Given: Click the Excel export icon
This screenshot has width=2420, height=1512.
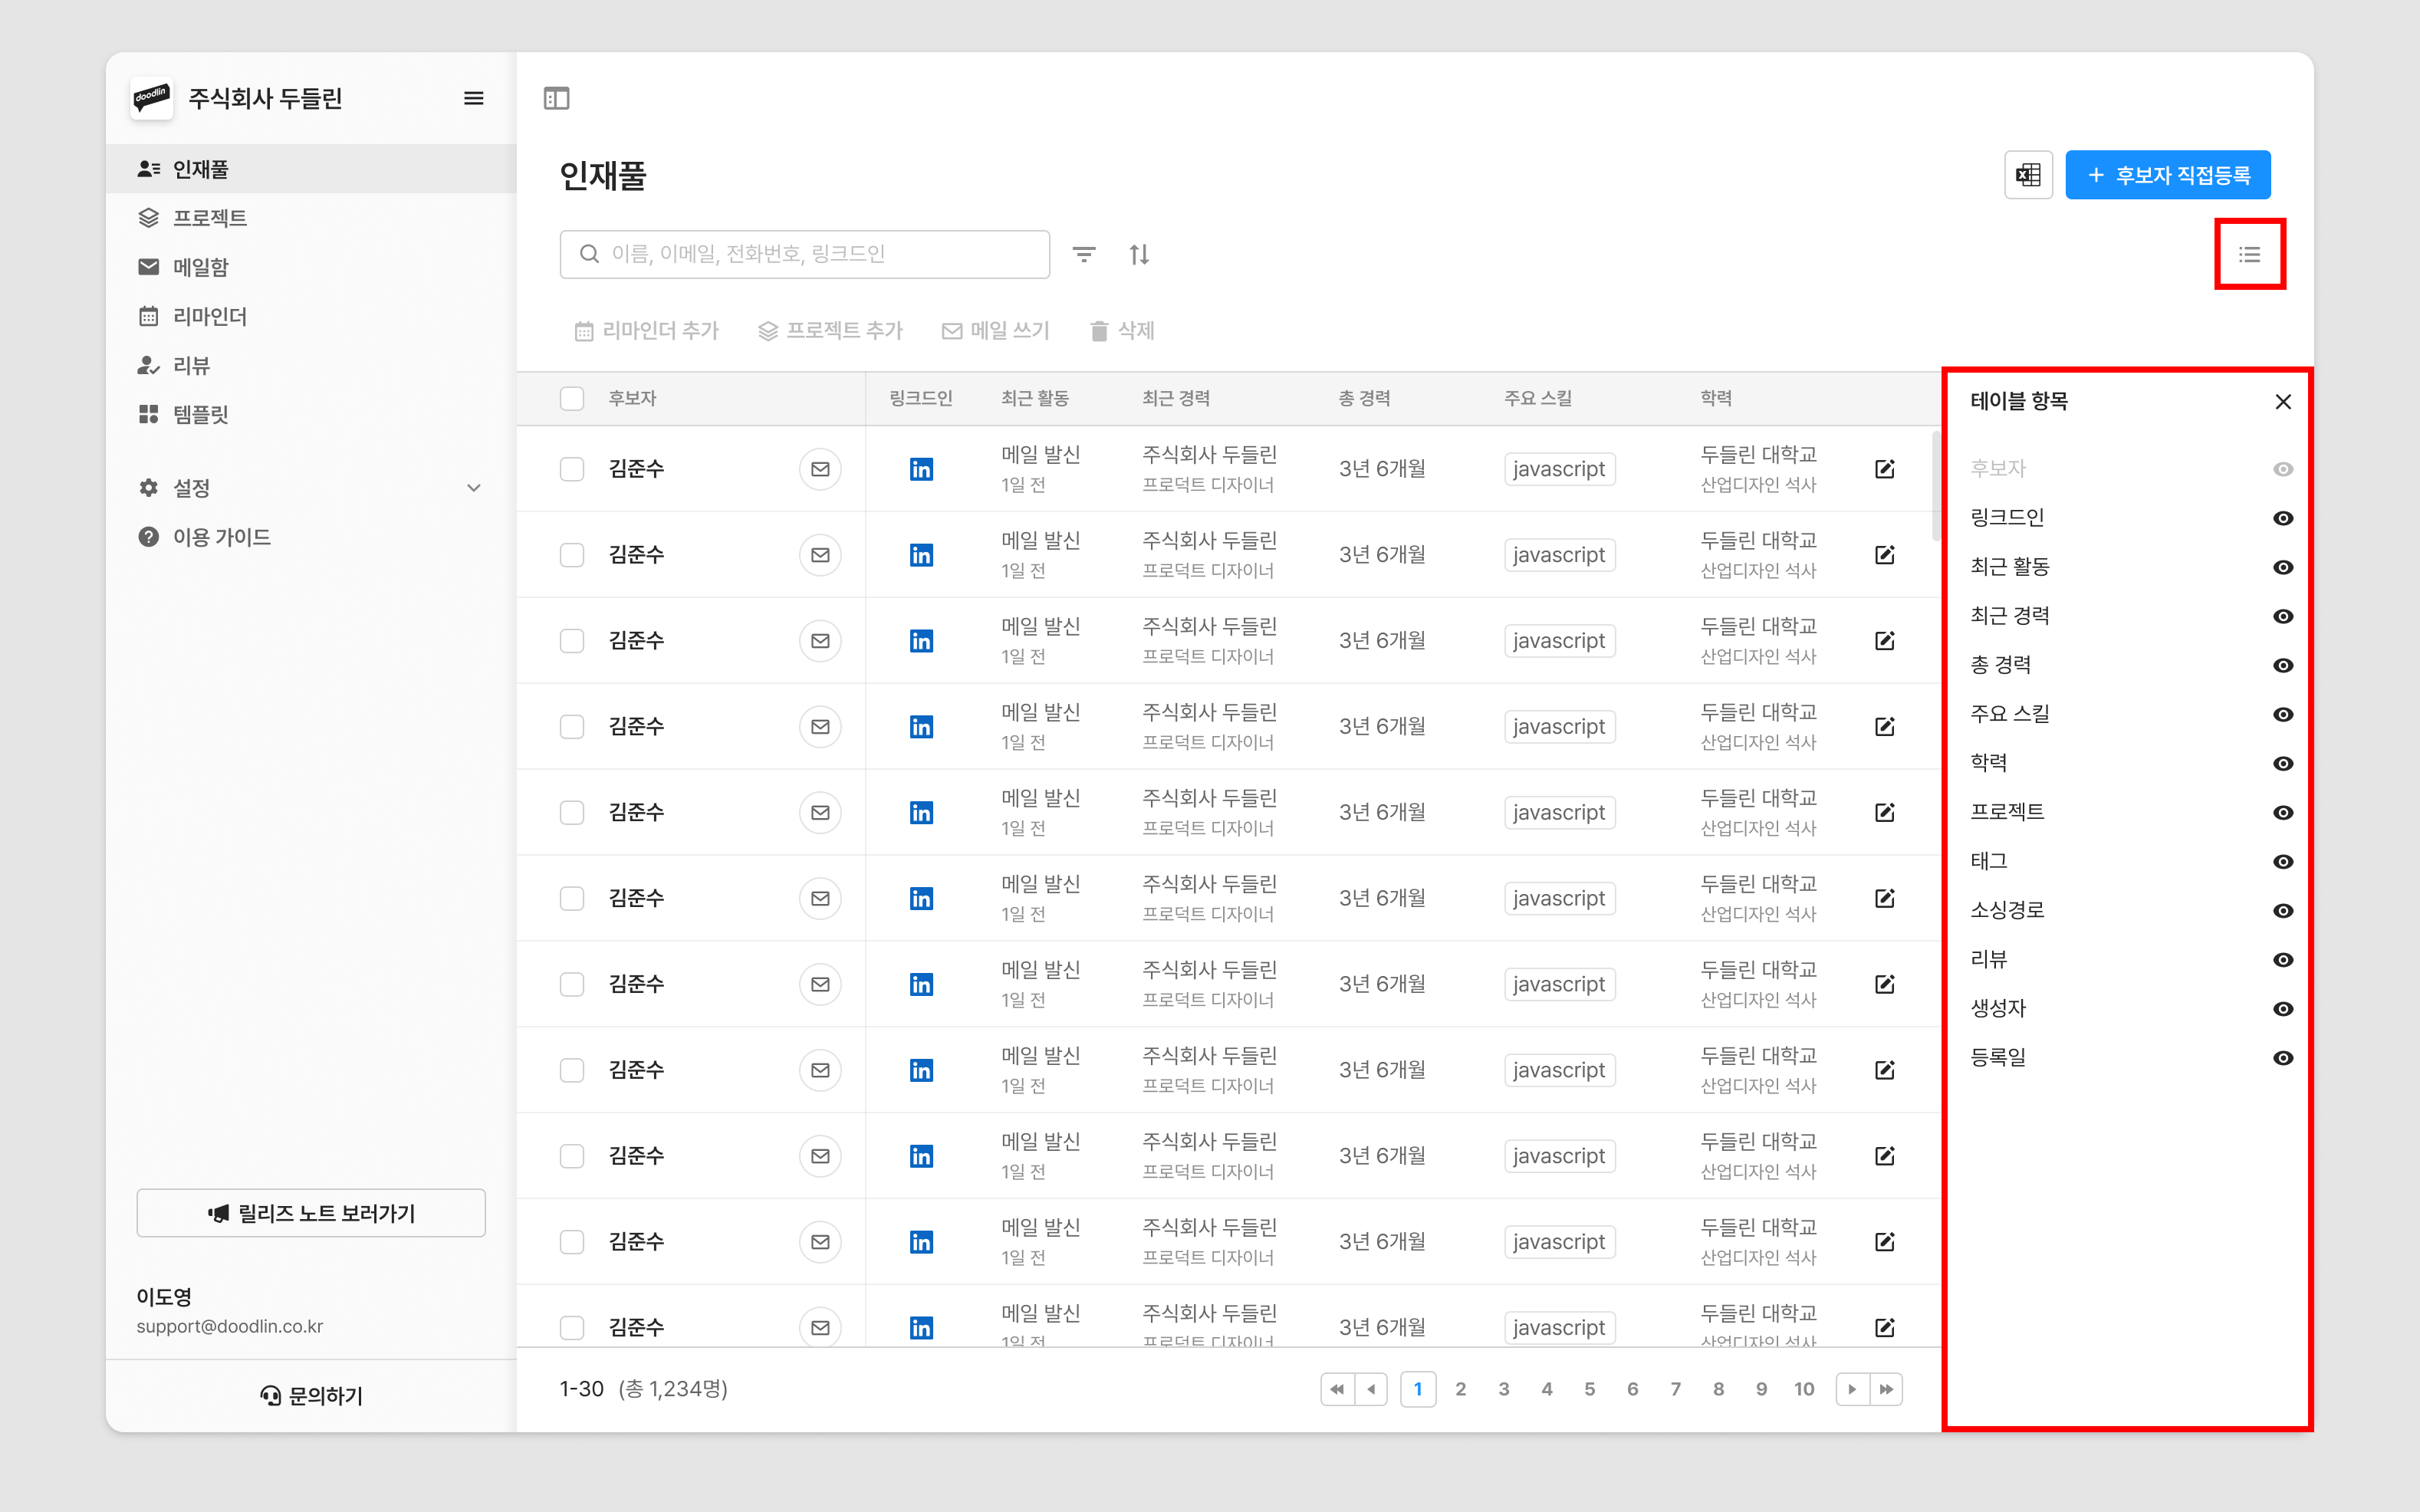Looking at the screenshot, I should pos(2028,175).
